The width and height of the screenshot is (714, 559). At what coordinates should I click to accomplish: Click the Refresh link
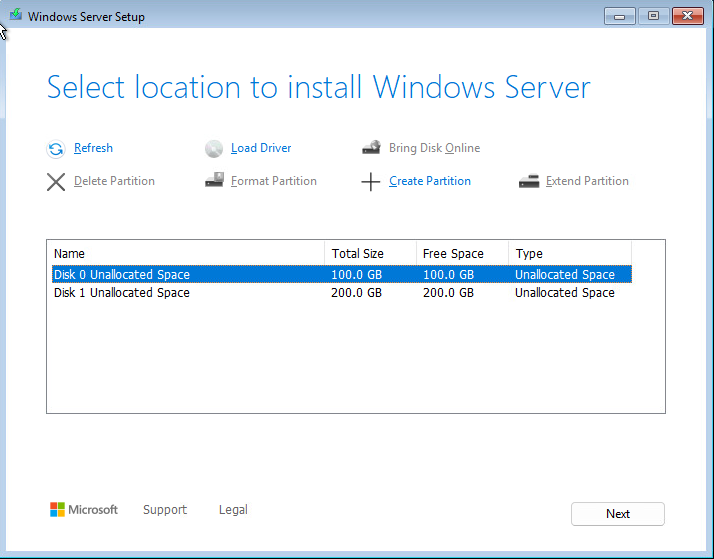click(x=93, y=148)
